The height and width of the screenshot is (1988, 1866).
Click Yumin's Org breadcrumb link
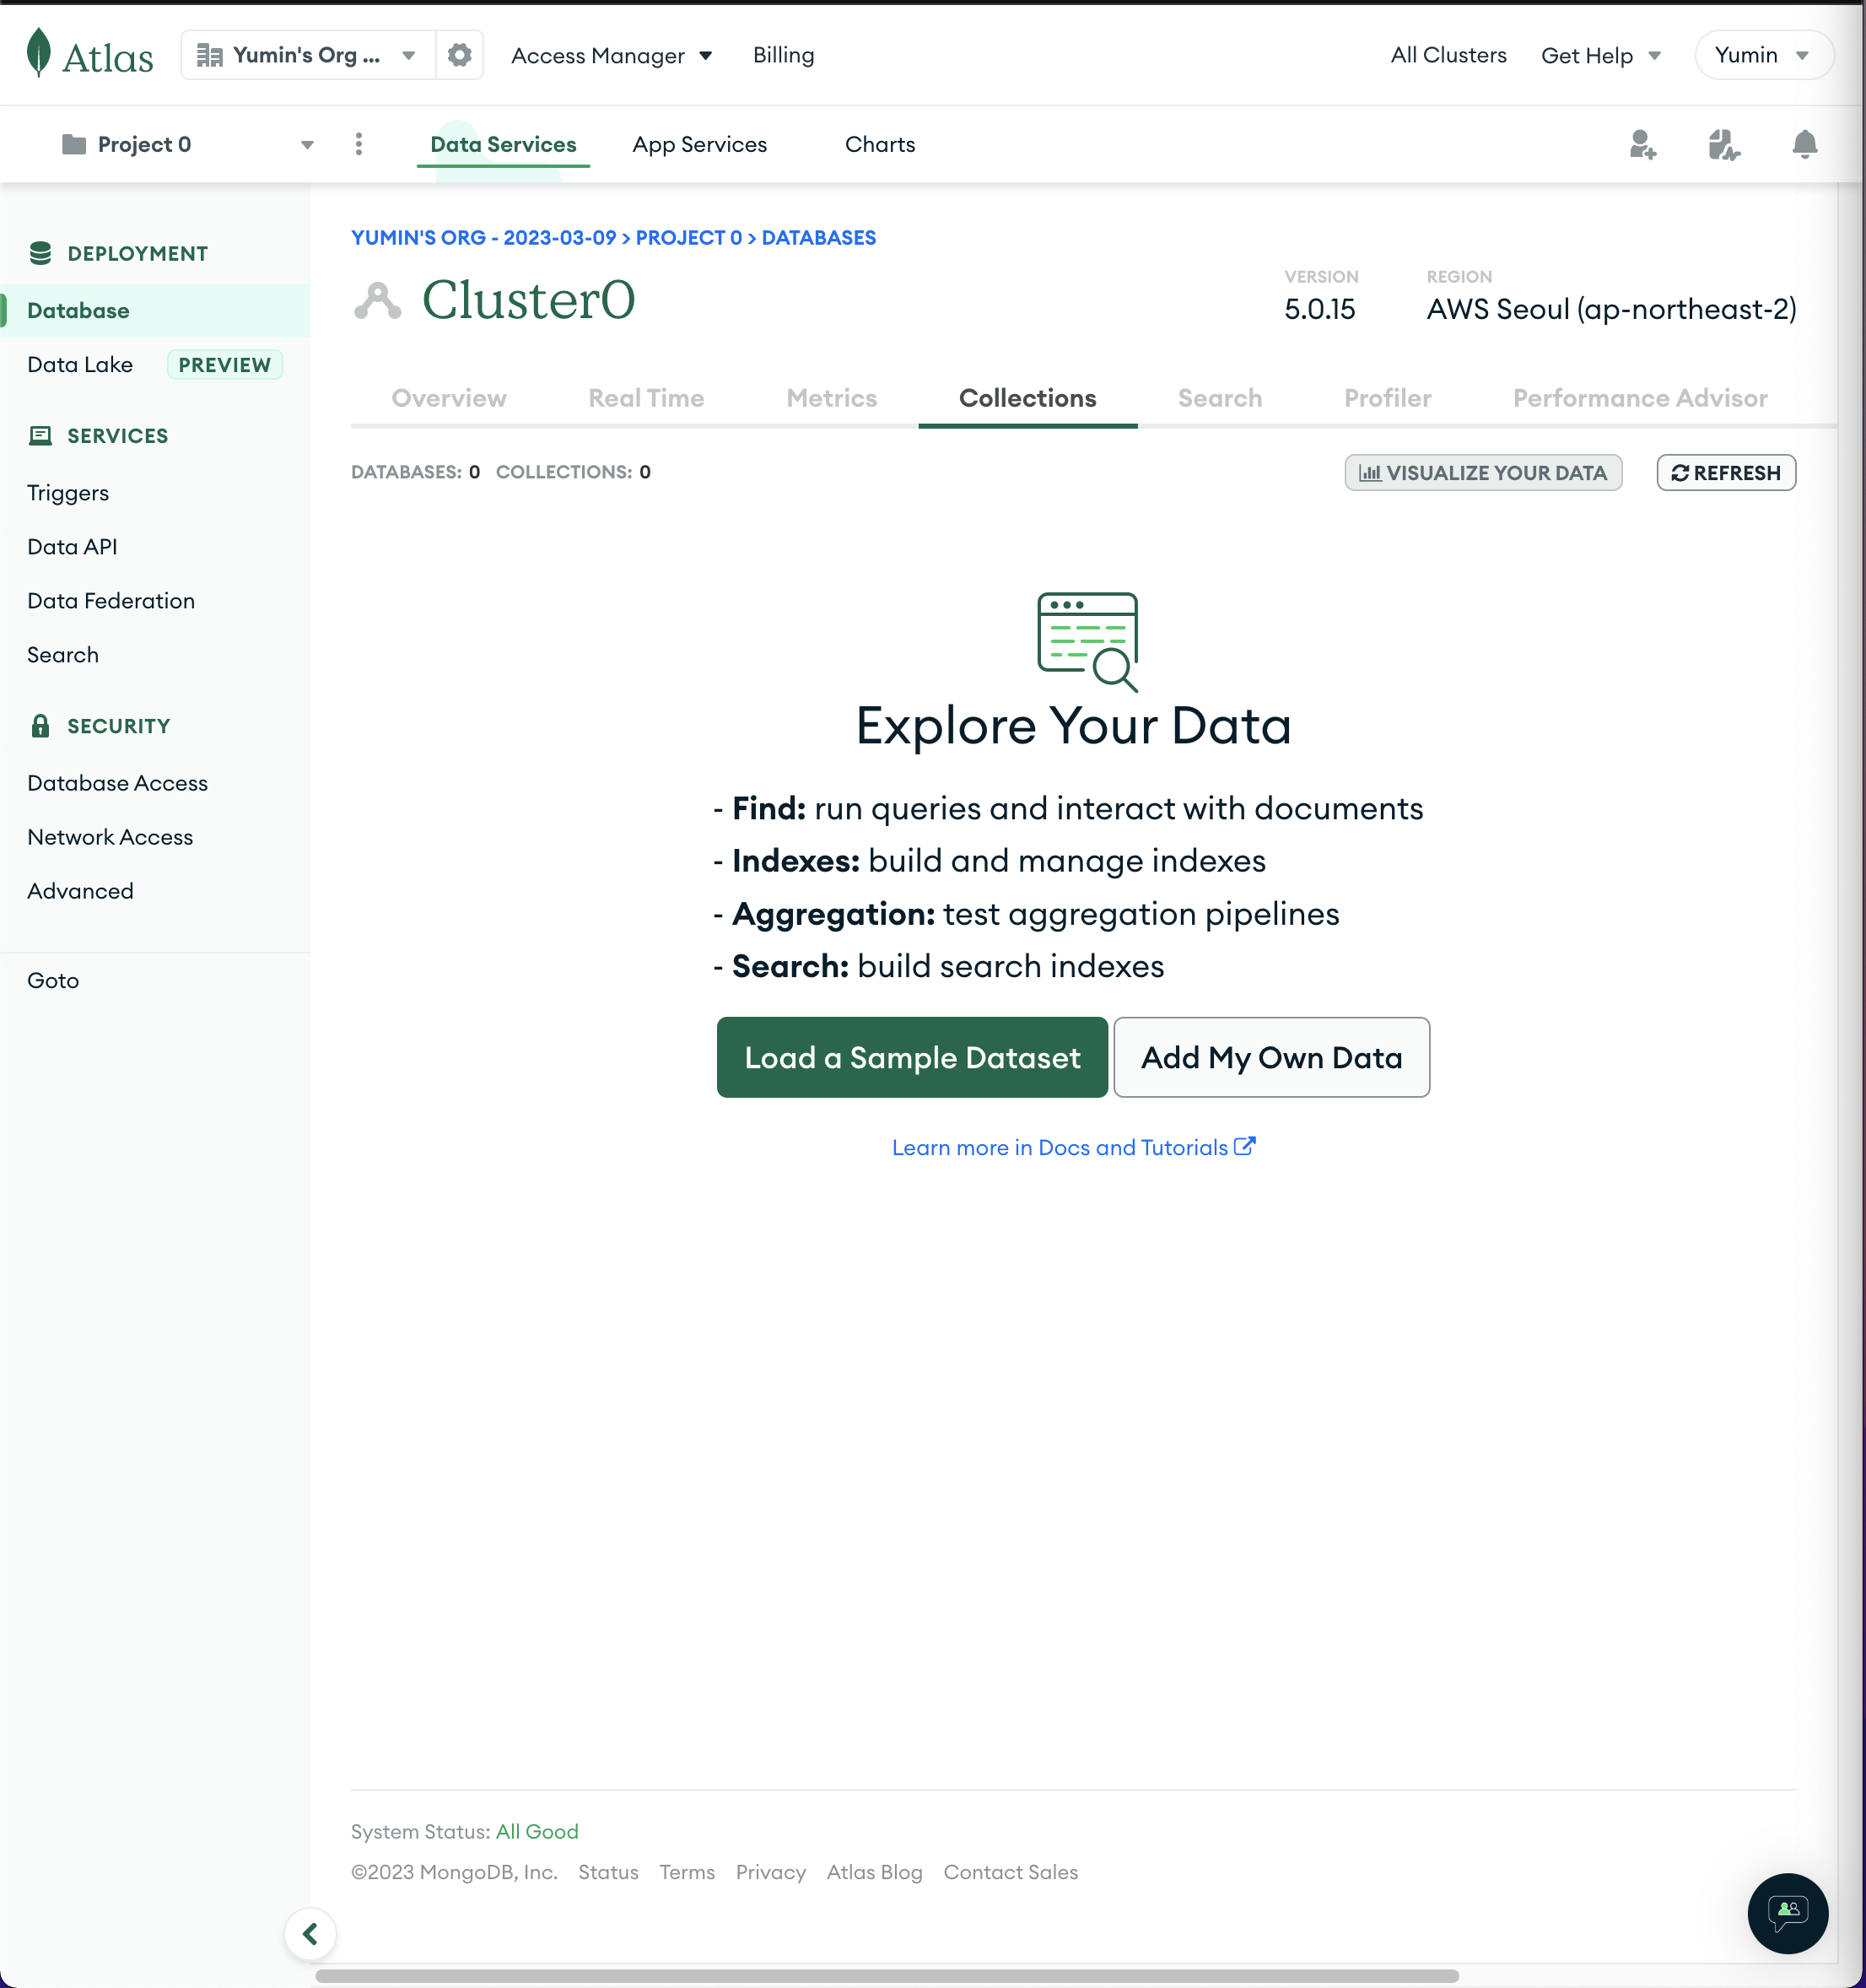click(483, 238)
